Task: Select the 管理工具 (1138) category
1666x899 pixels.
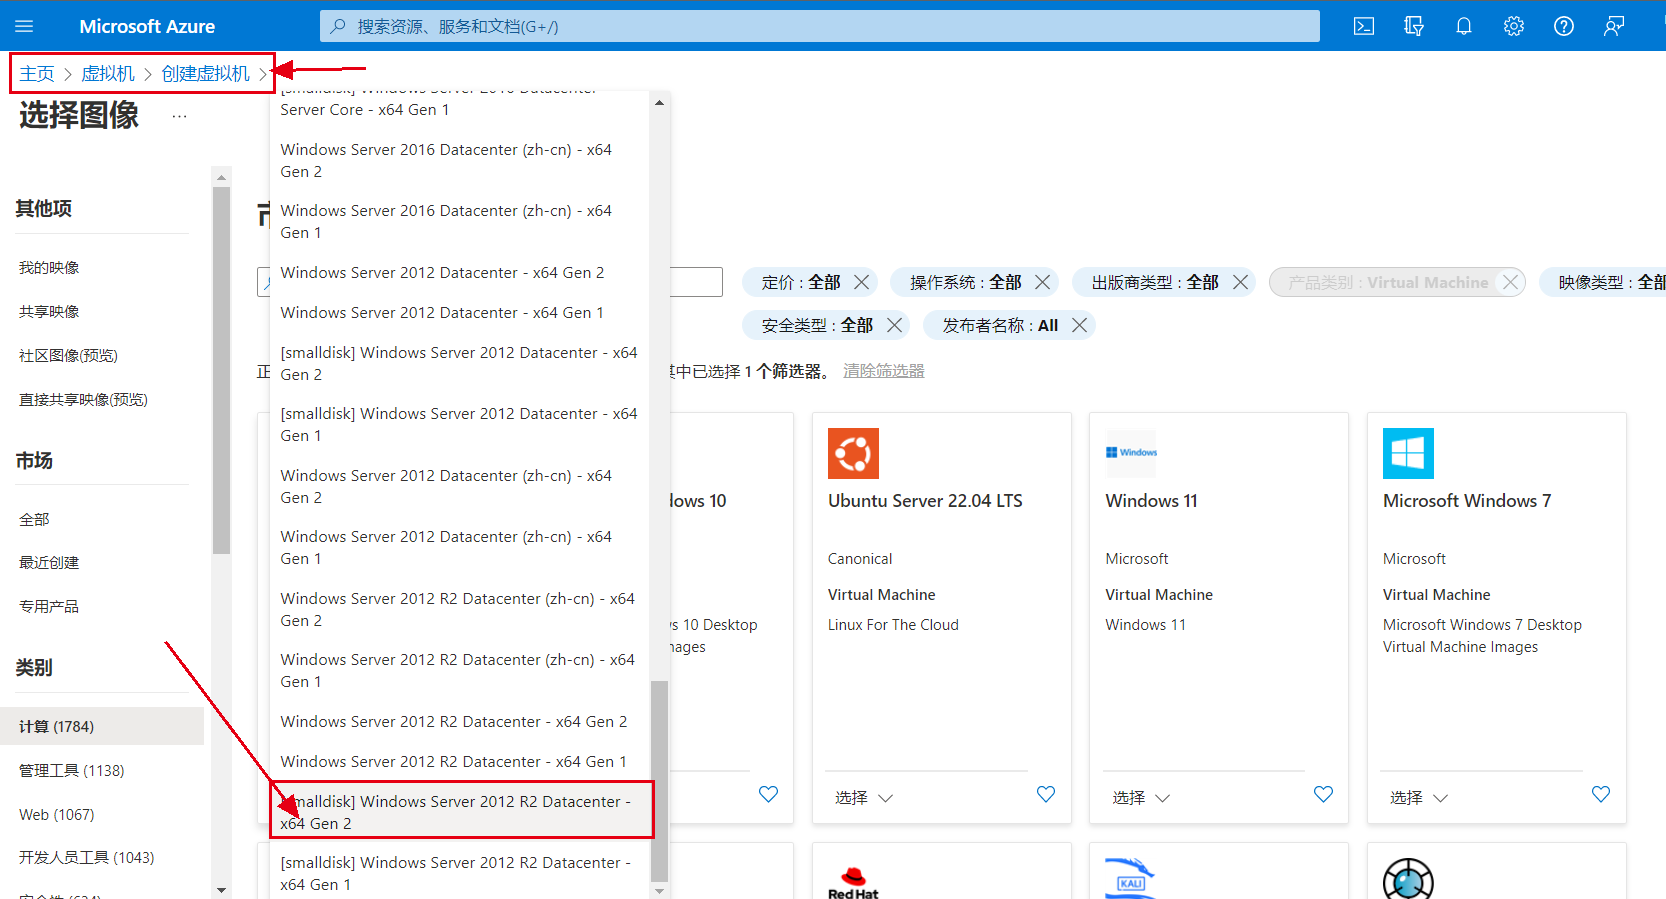Action: 72,770
